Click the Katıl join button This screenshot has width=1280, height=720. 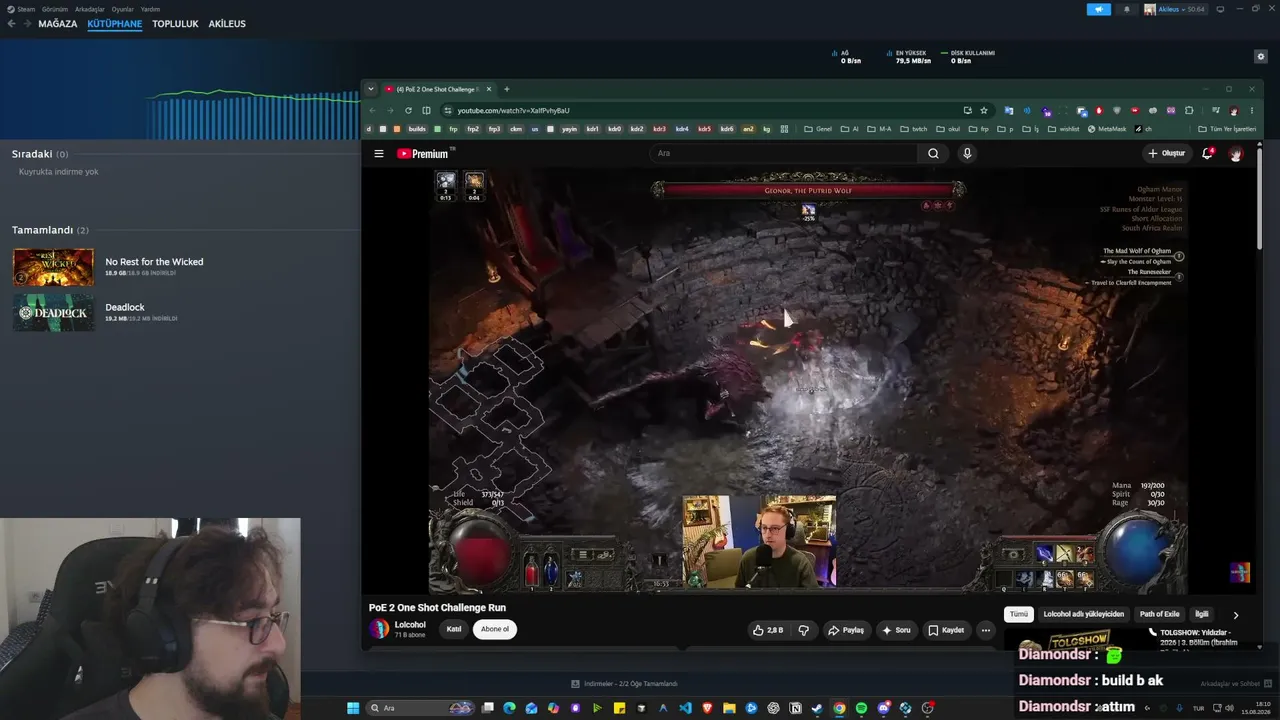point(453,629)
